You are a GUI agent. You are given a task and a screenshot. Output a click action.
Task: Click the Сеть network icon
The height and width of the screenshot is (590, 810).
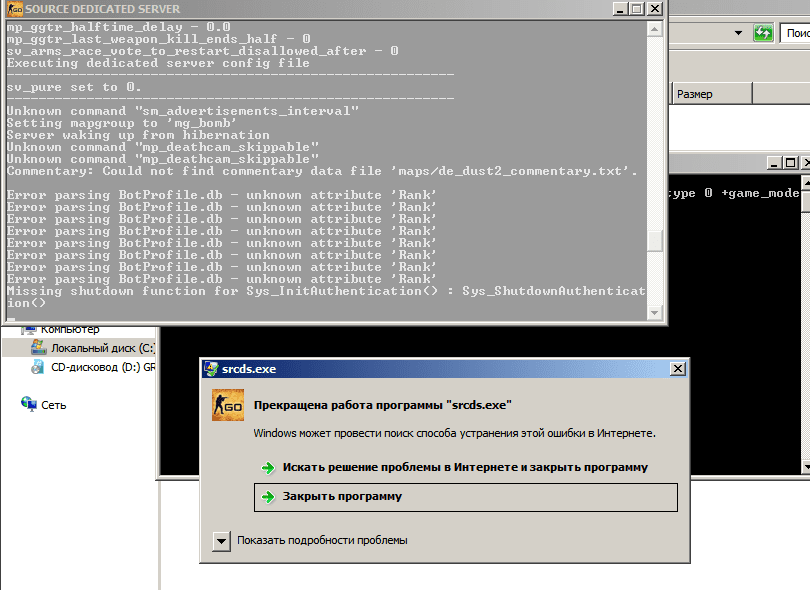[x=28, y=404]
